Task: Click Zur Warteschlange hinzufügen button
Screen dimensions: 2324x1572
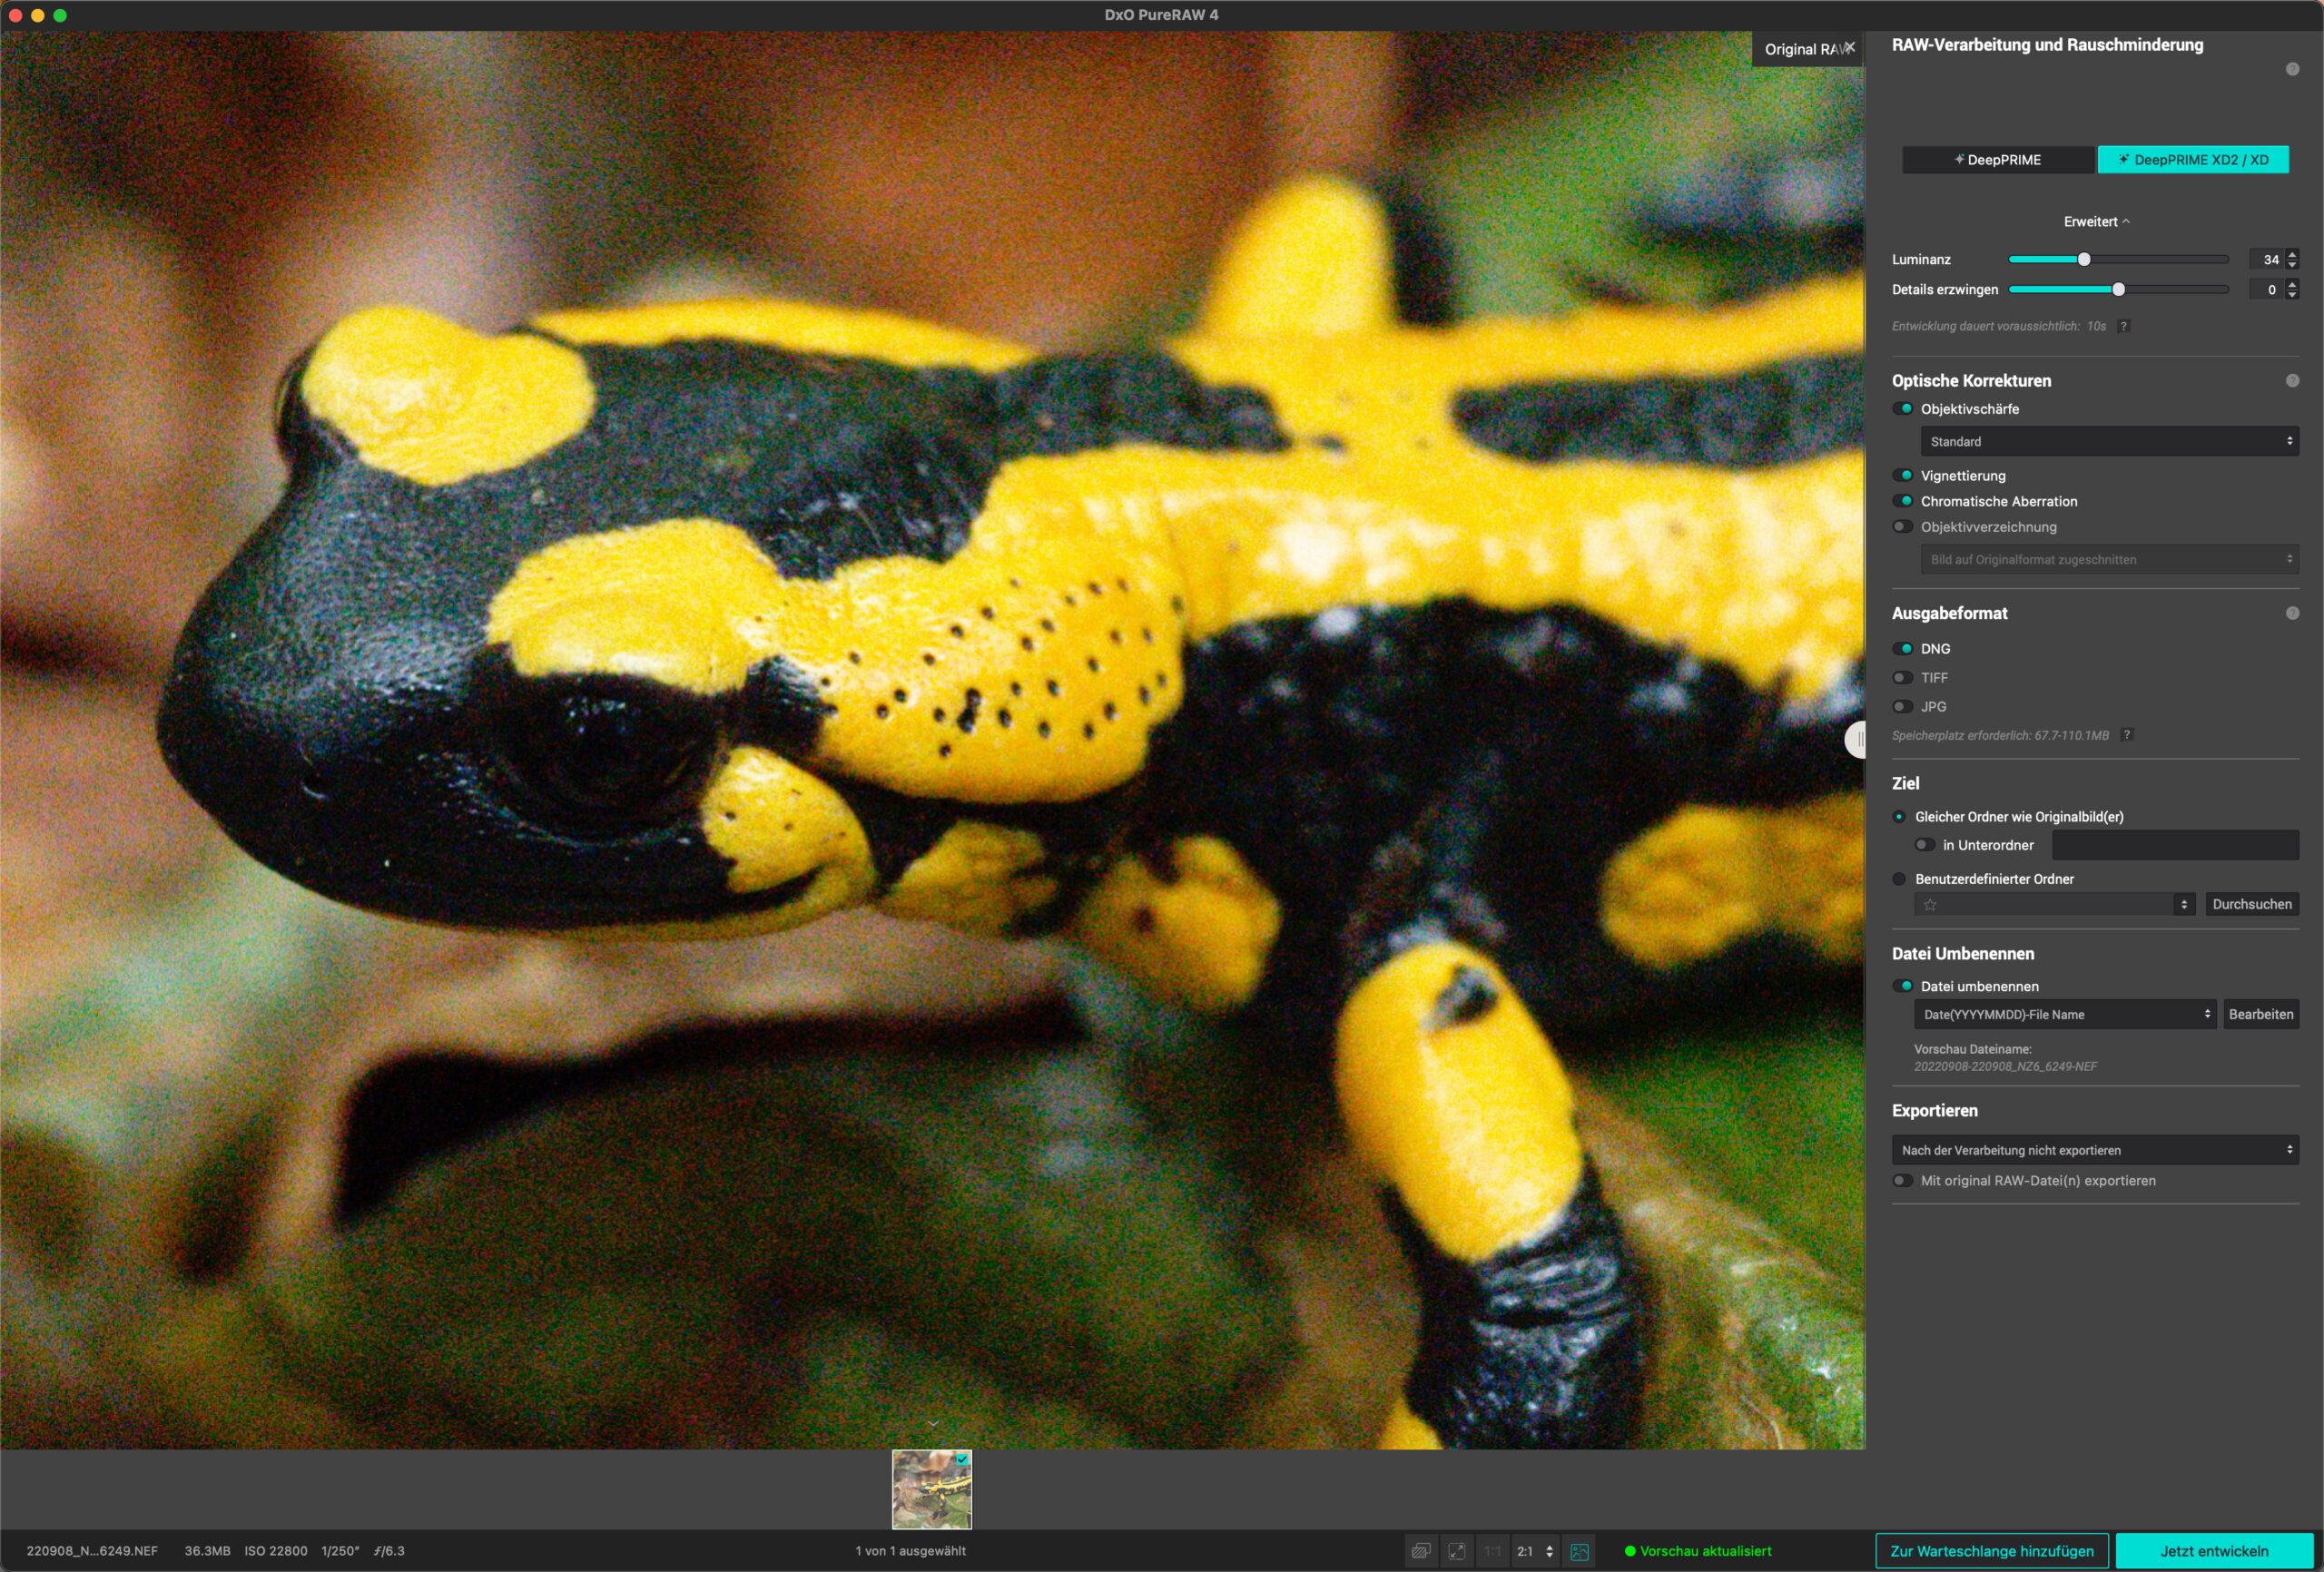Action: tap(1991, 1551)
